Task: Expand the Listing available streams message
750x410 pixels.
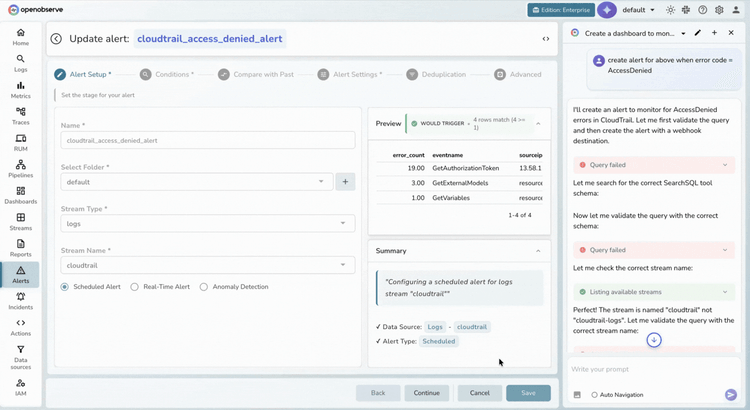Action: [654, 292]
